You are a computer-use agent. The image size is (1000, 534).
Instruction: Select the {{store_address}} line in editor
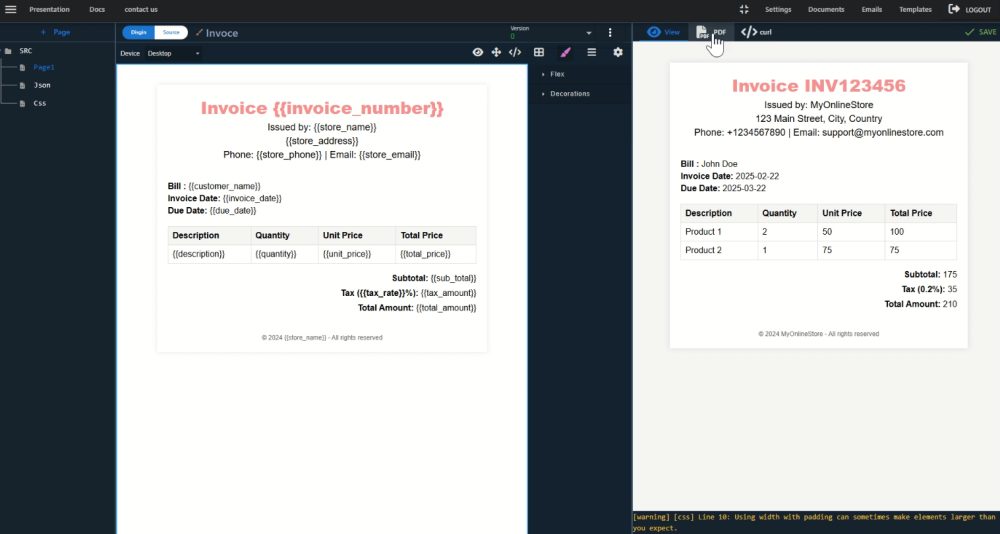[322, 141]
